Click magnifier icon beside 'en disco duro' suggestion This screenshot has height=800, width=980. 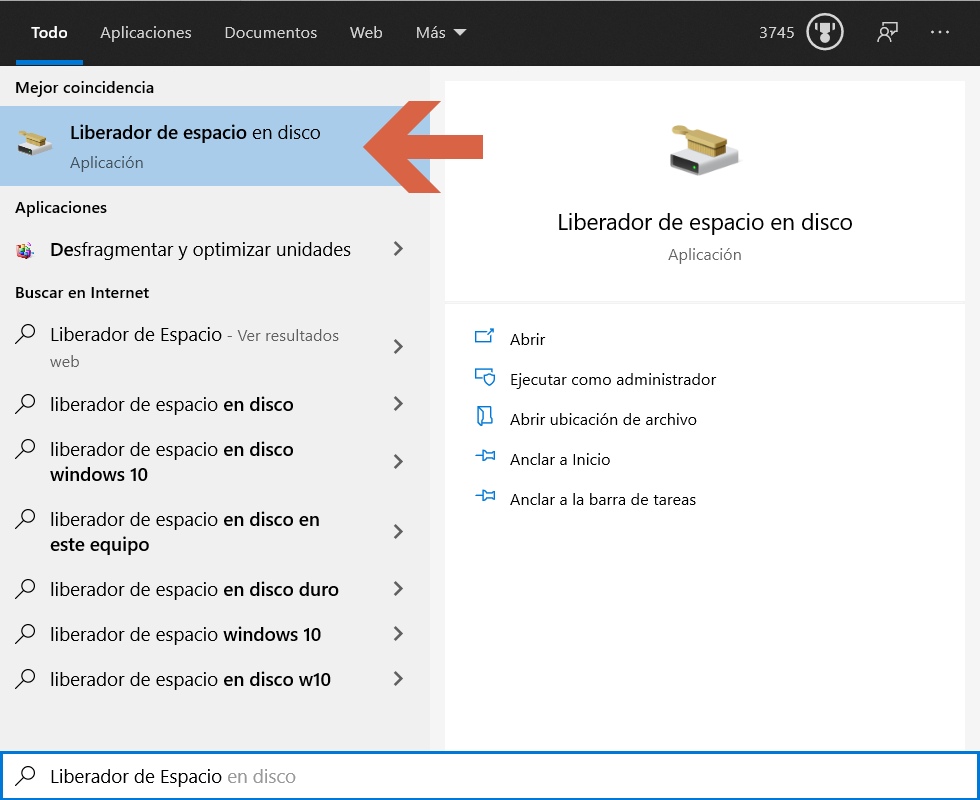coord(25,589)
